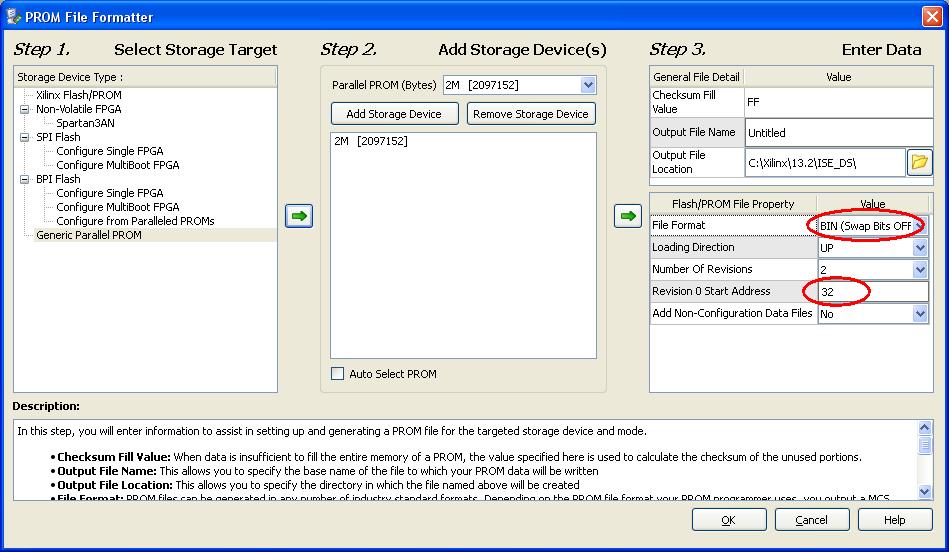Select the 2M [2097152] entry in device list

click(371, 141)
